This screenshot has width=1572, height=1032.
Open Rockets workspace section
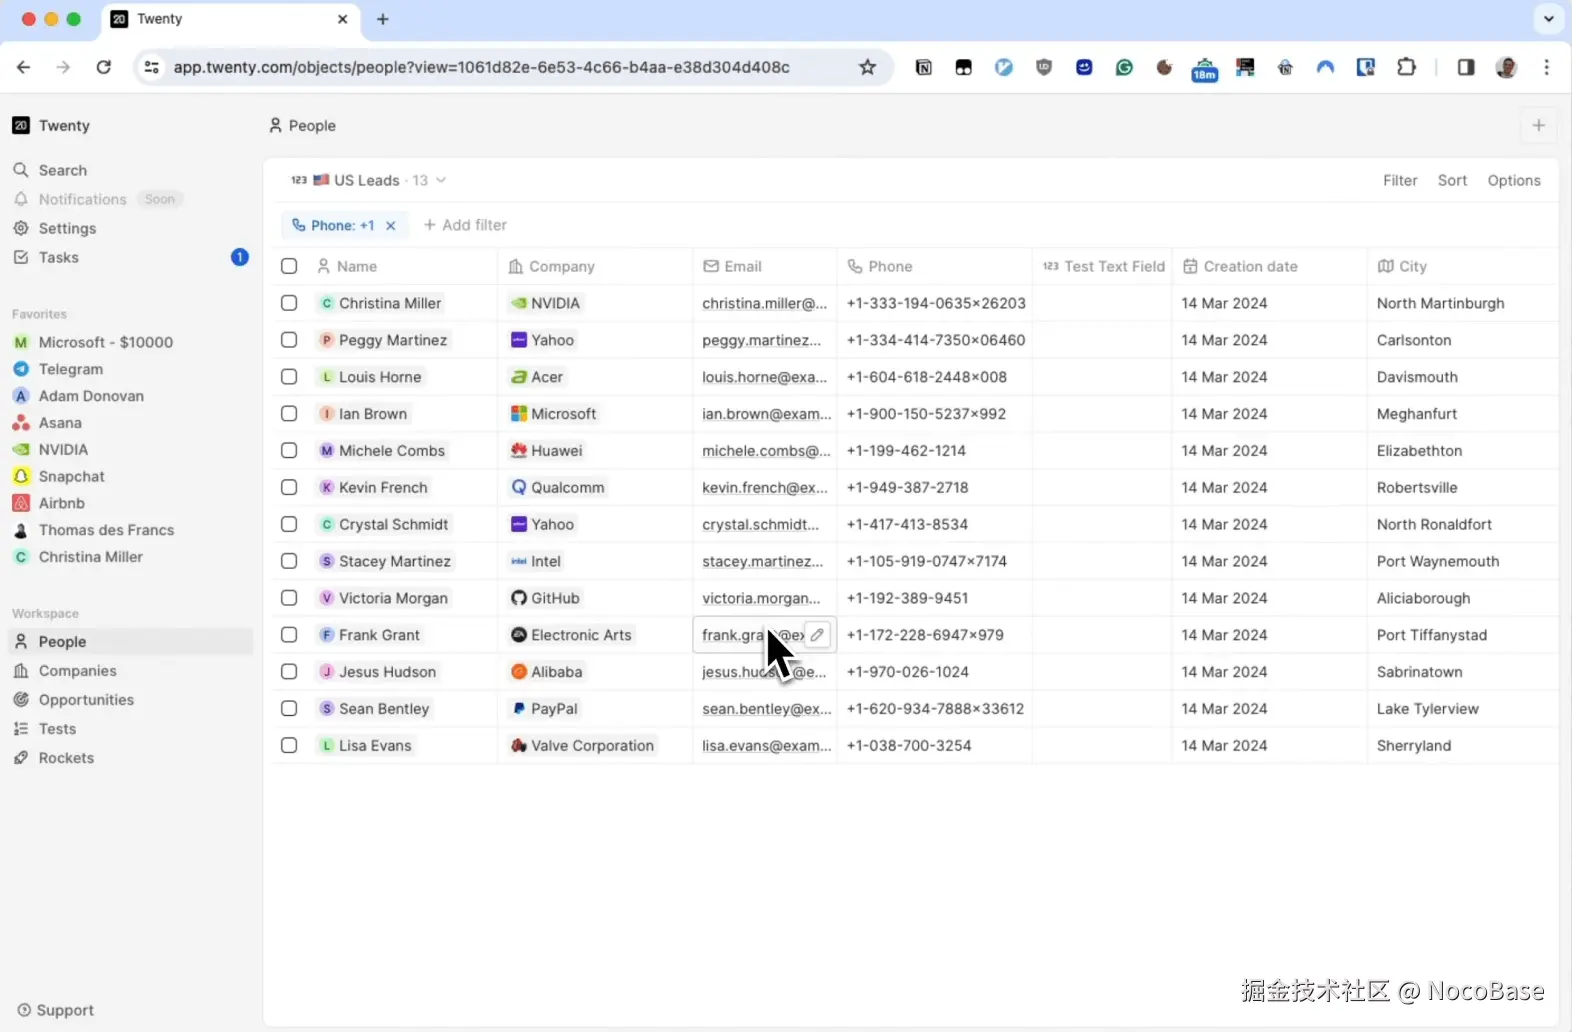tap(66, 758)
